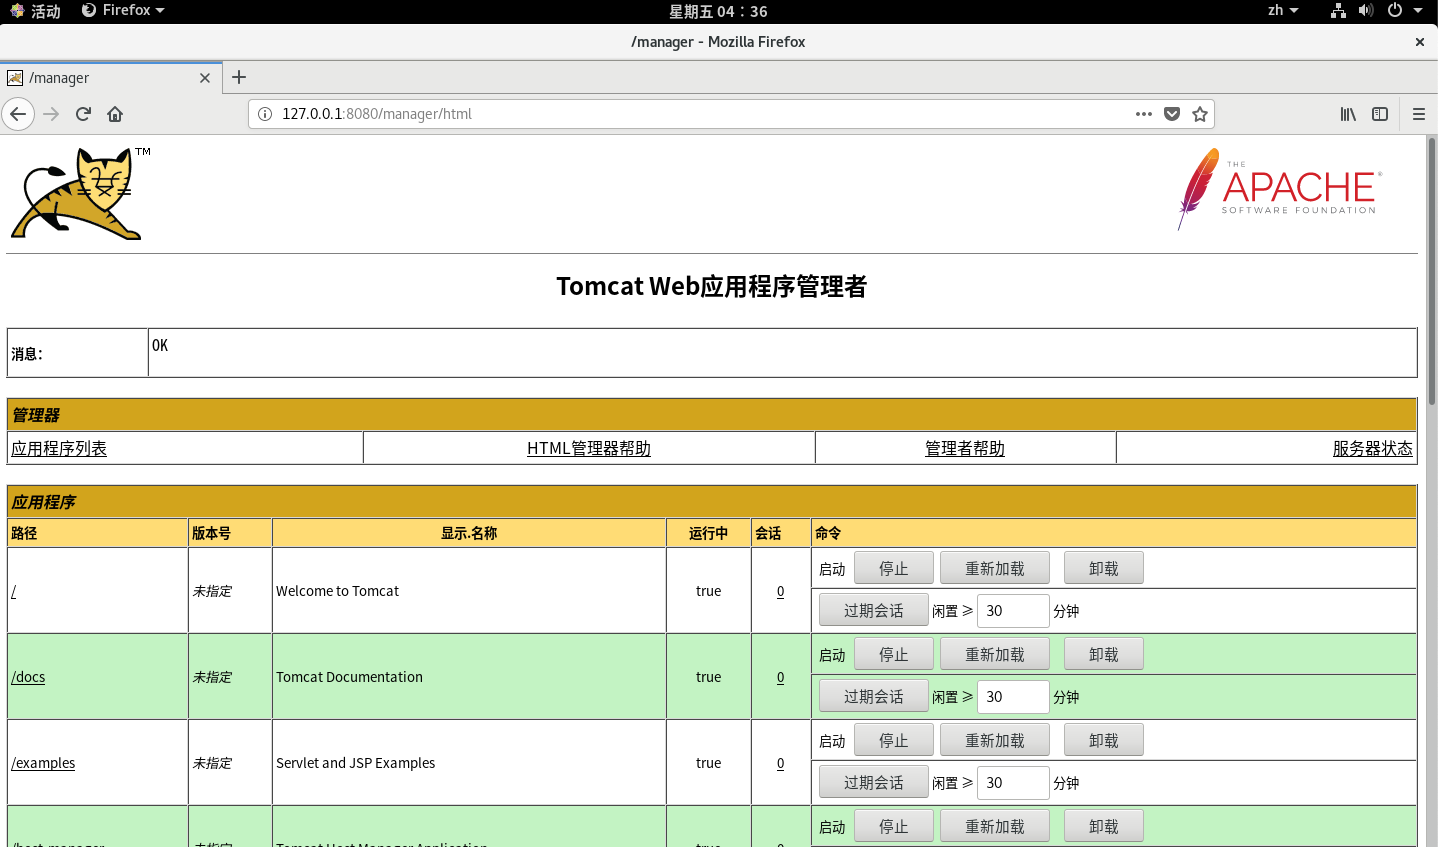Bookmark this page using the star icon
The height and width of the screenshot is (847, 1438).
pos(1199,113)
